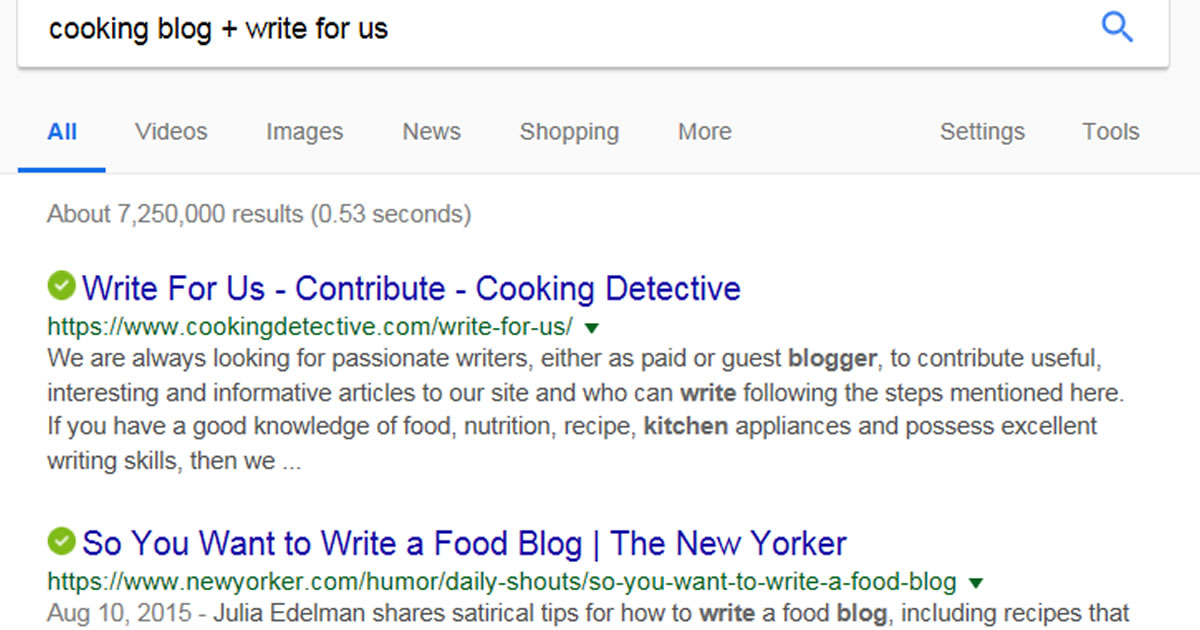Viewport: 1200px width, 630px height.
Task: Open the Write For Us Cooking Detective link
Action: (x=411, y=288)
